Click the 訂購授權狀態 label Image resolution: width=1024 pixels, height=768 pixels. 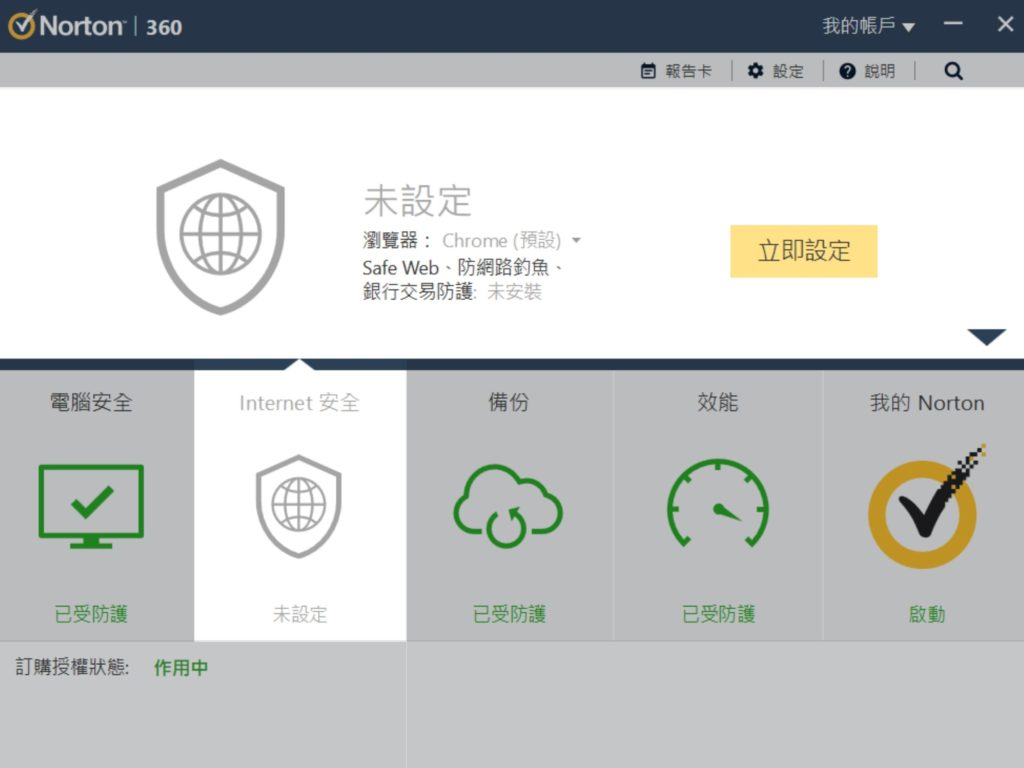72,667
